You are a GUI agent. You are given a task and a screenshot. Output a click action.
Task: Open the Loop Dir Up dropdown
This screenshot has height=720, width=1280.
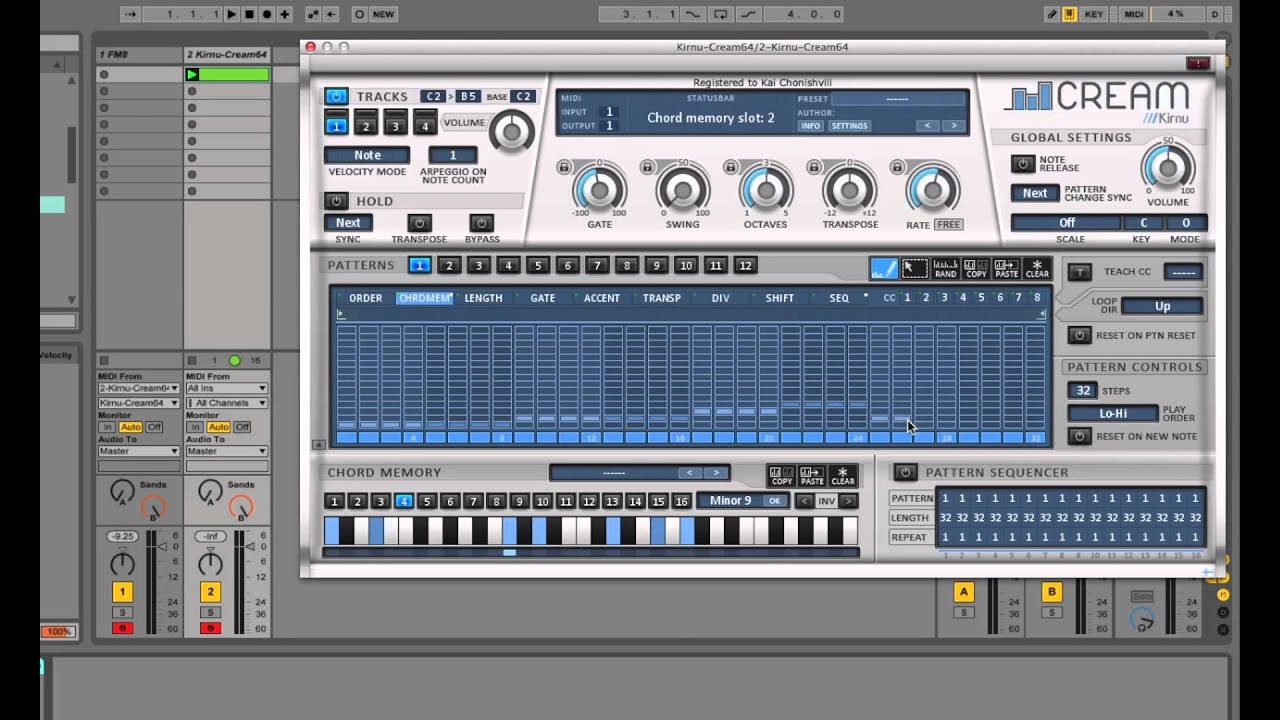(x=1162, y=306)
